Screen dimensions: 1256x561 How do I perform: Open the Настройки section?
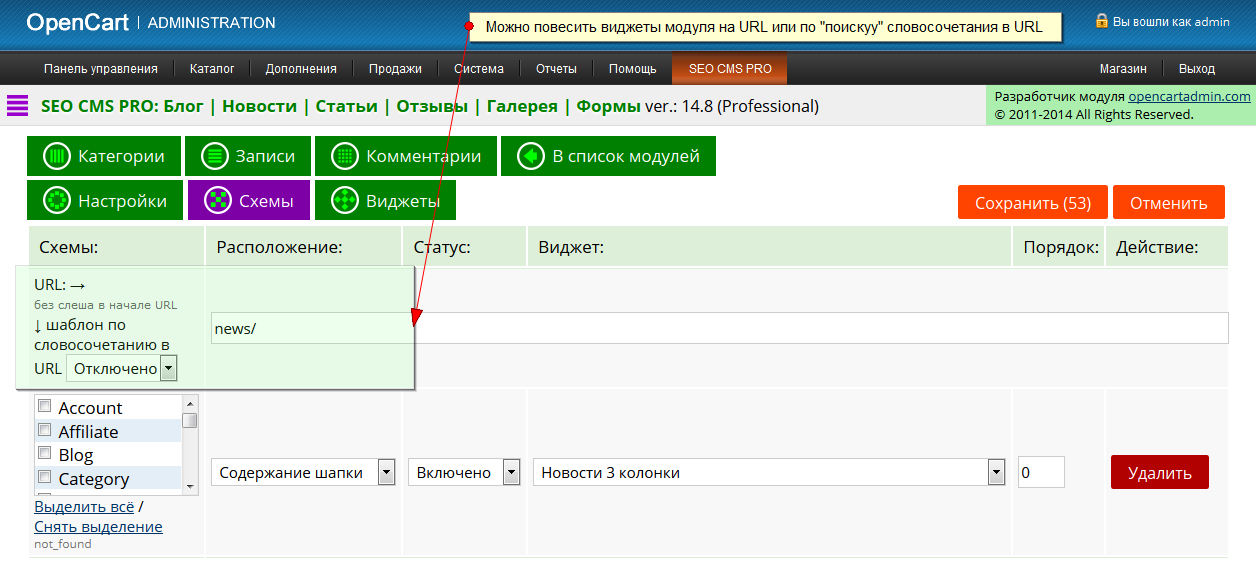click(x=105, y=201)
